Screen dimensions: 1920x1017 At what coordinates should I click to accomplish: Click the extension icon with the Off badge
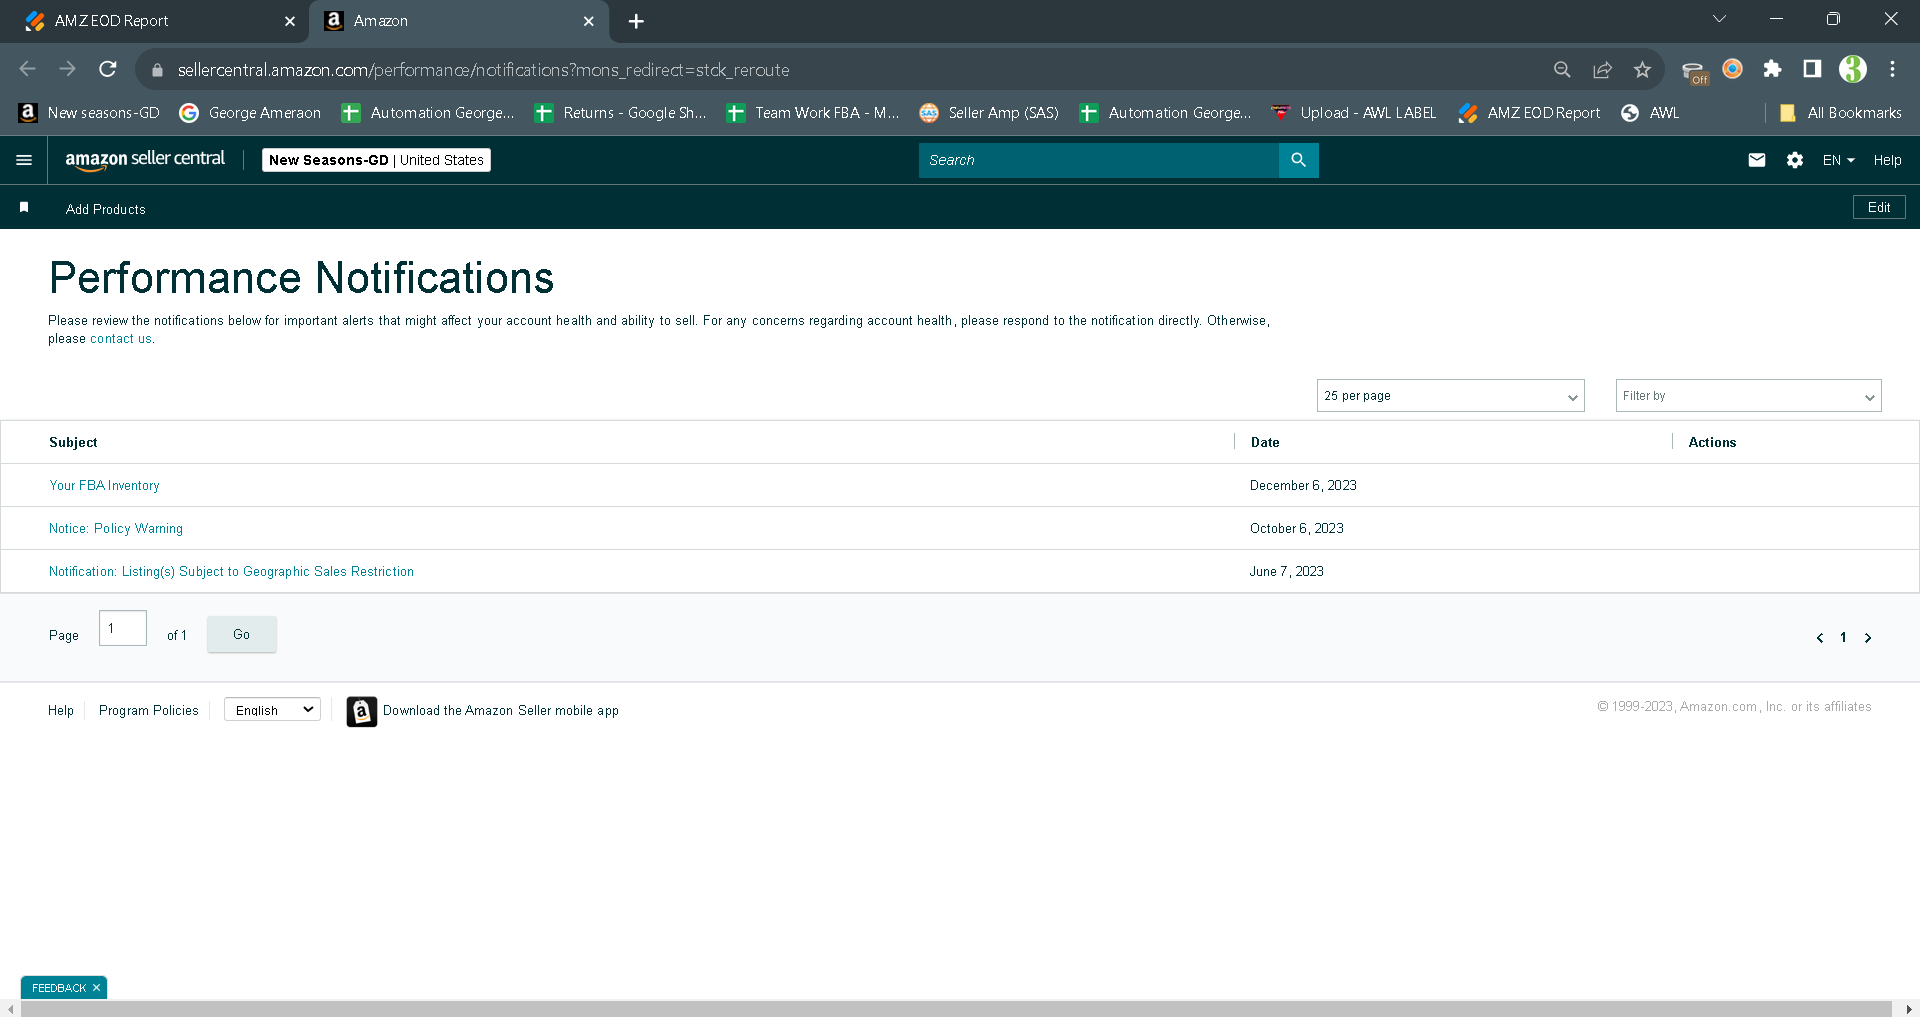1694,71
